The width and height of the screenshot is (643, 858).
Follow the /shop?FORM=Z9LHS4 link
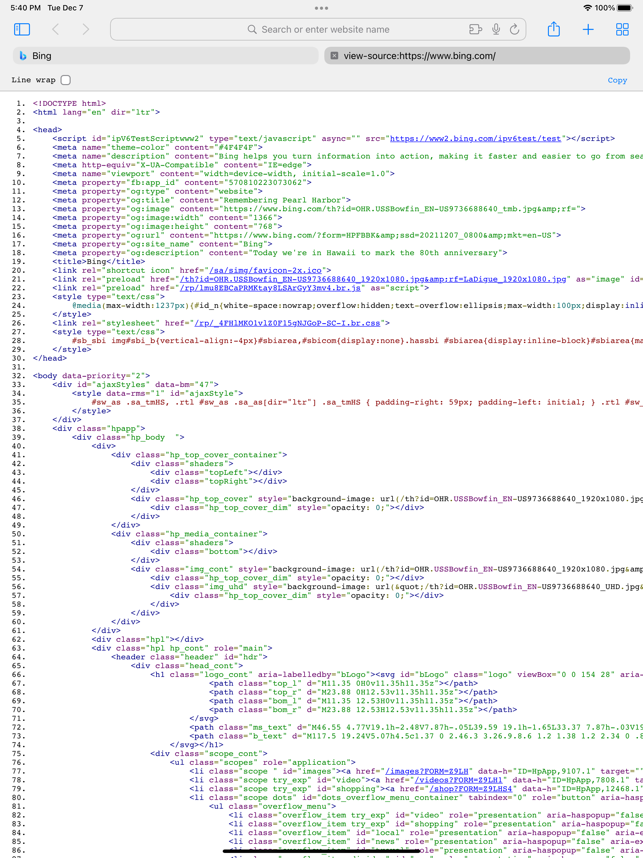click(470, 789)
